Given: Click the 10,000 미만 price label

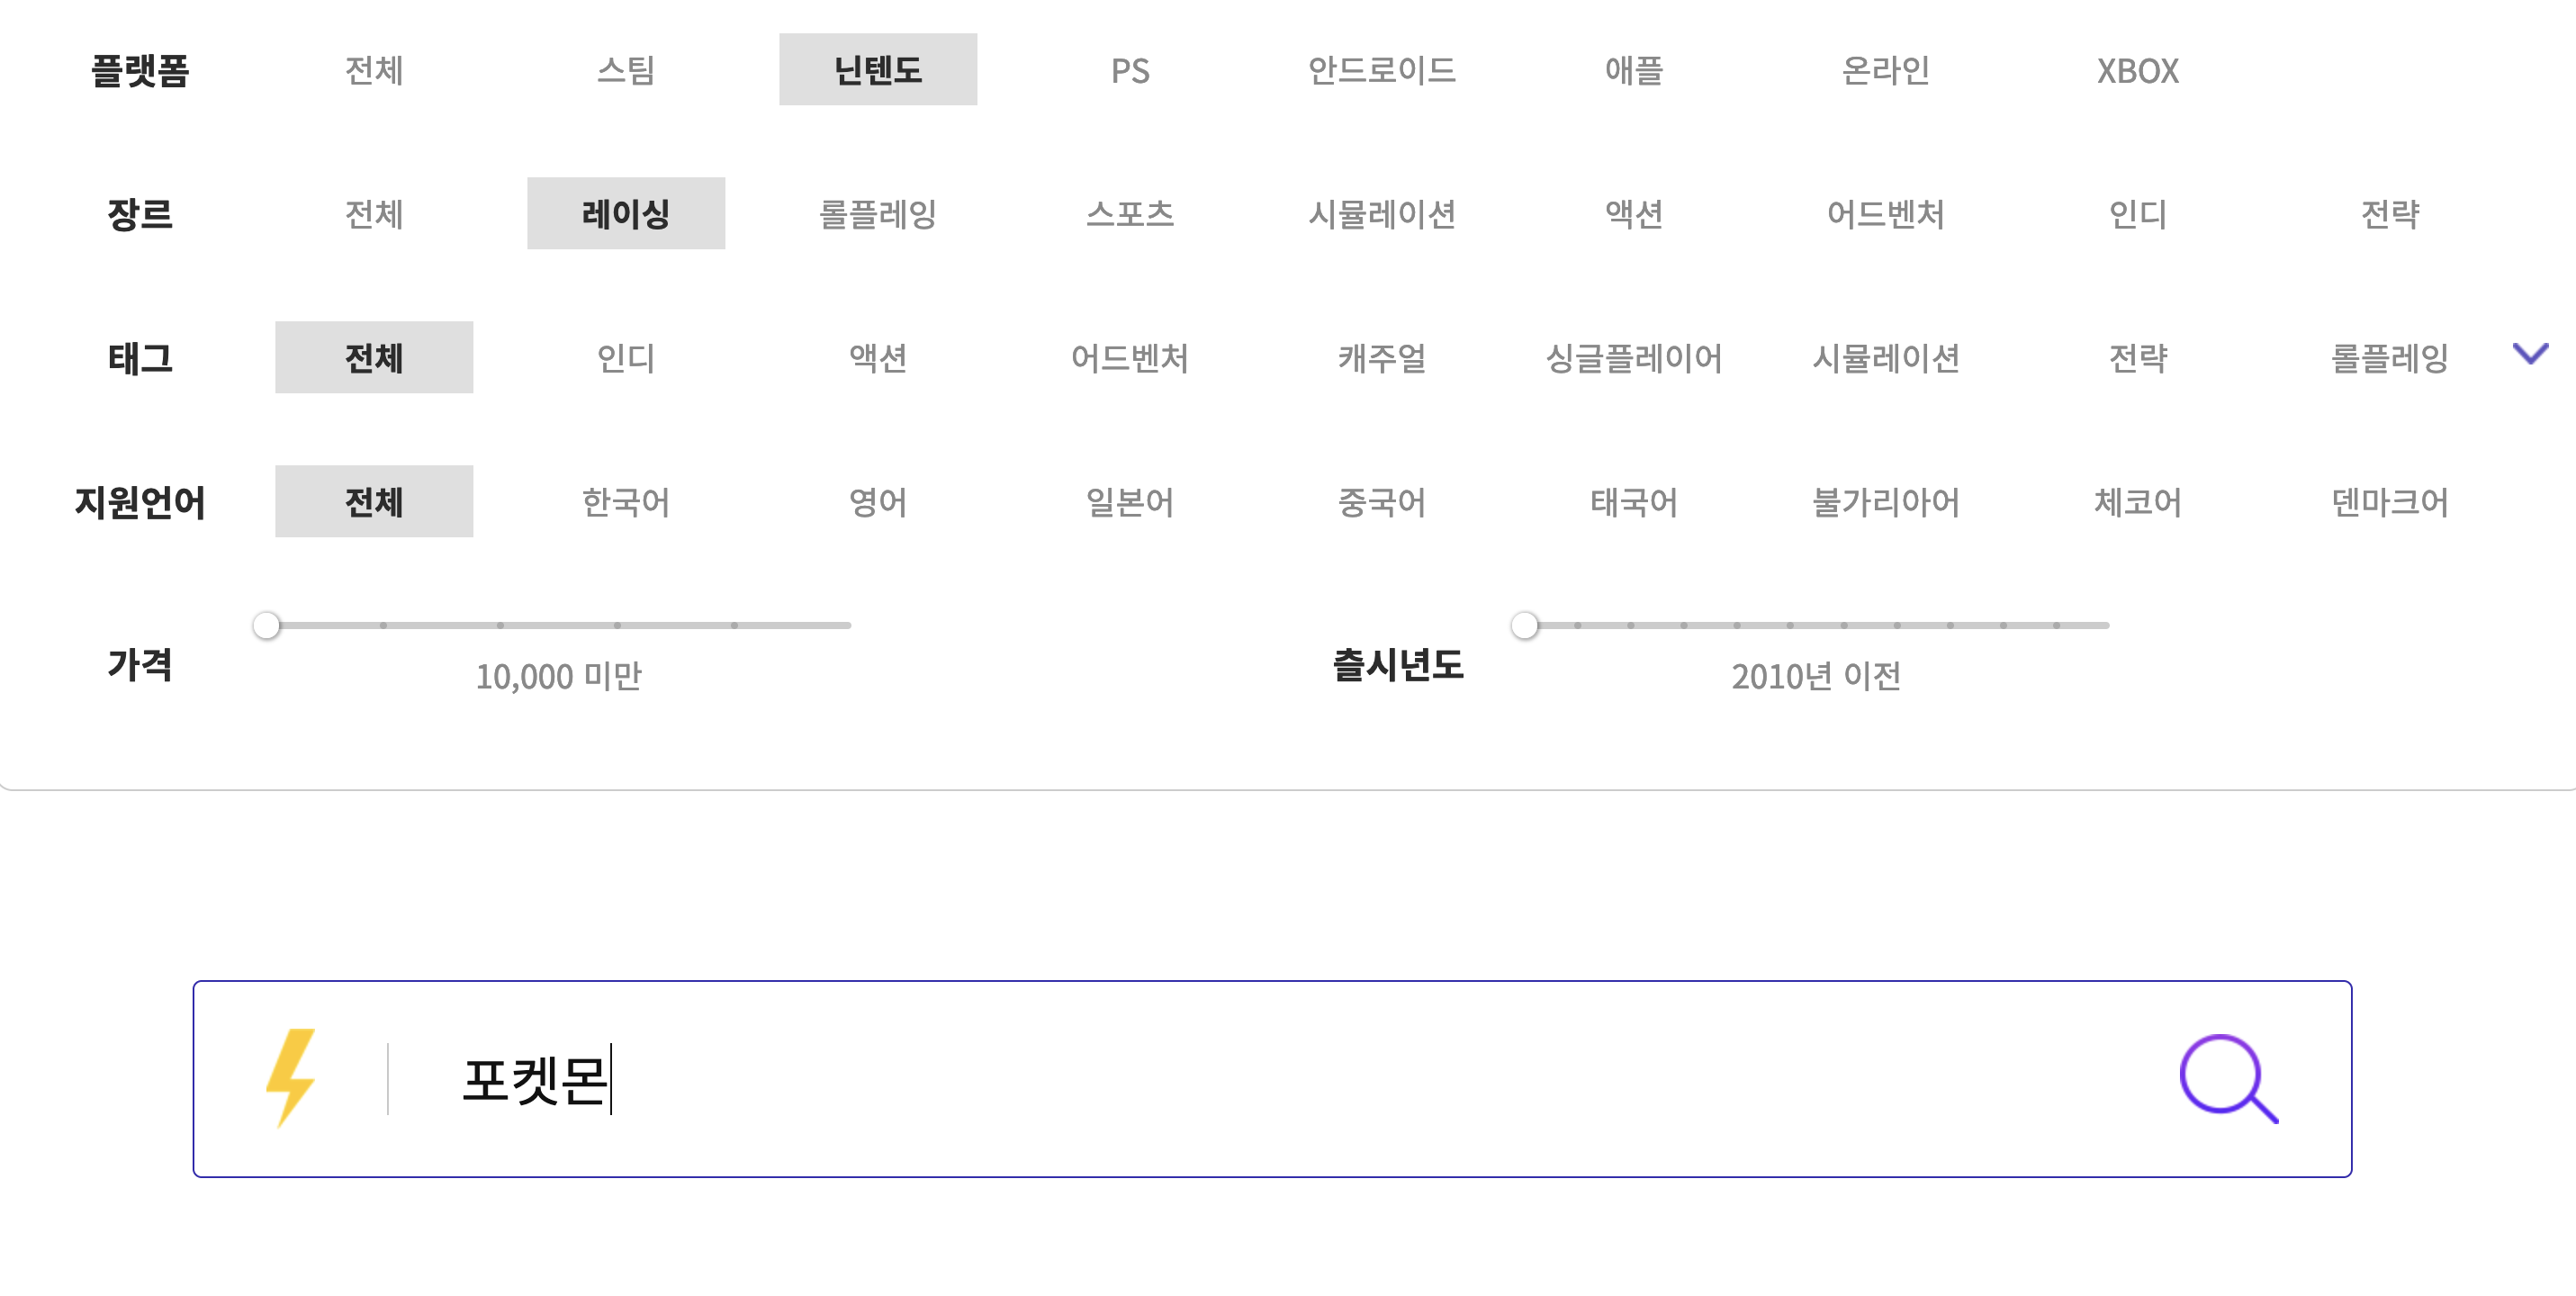Looking at the screenshot, I should 558,677.
